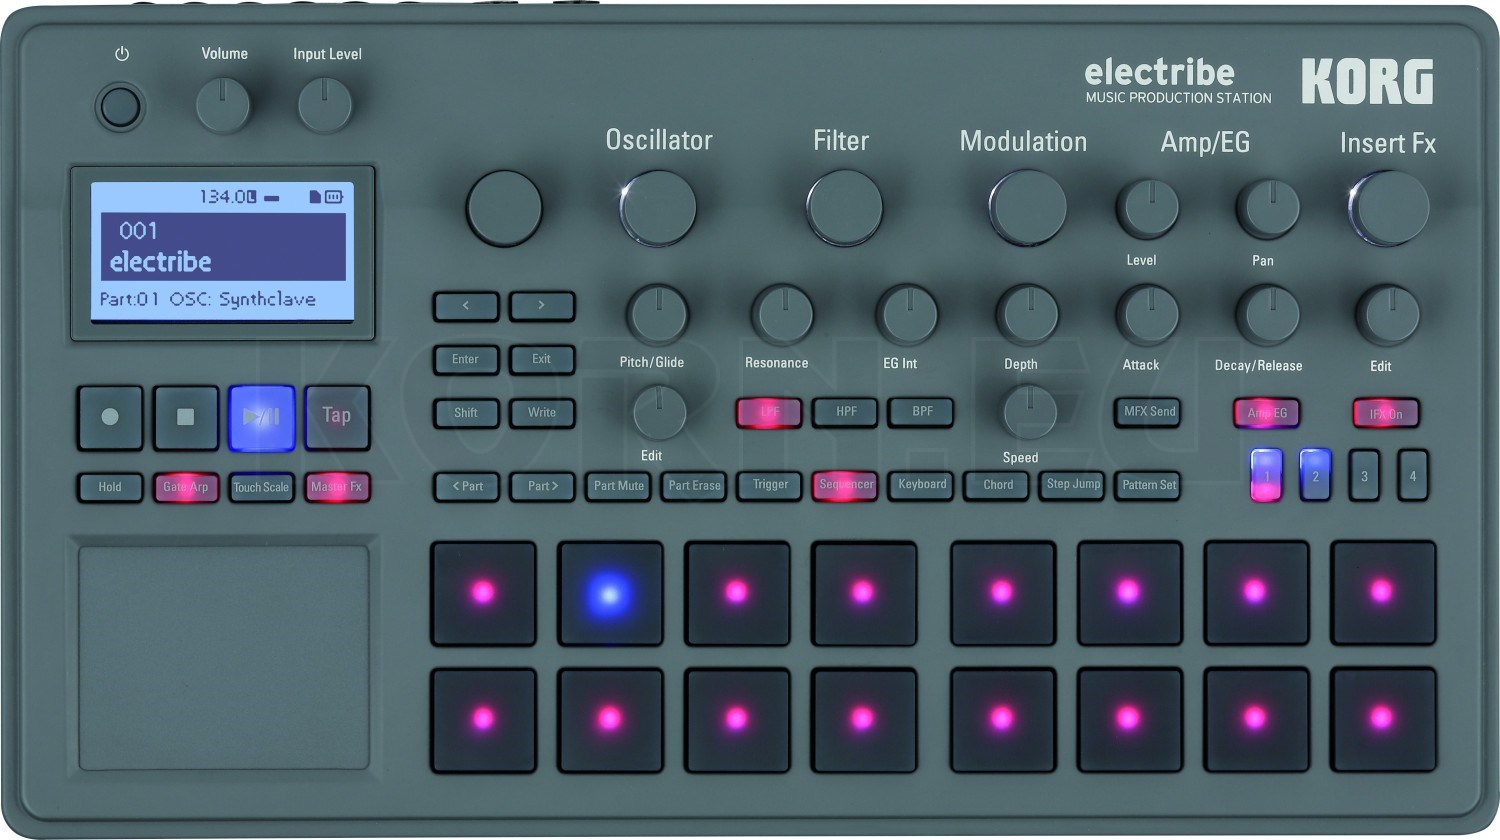
Task: Switch filter to HPF
Action: coord(845,412)
